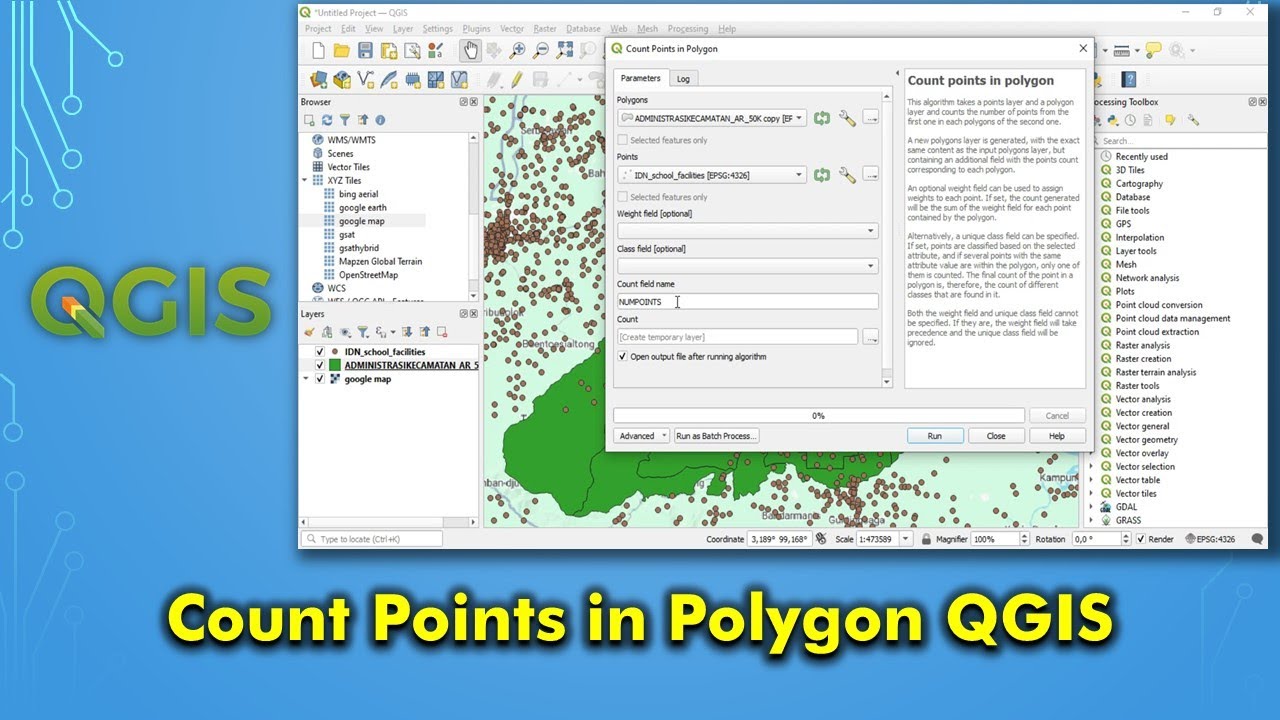
Task: Click the Type to locate search box
Action: (373, 539)
